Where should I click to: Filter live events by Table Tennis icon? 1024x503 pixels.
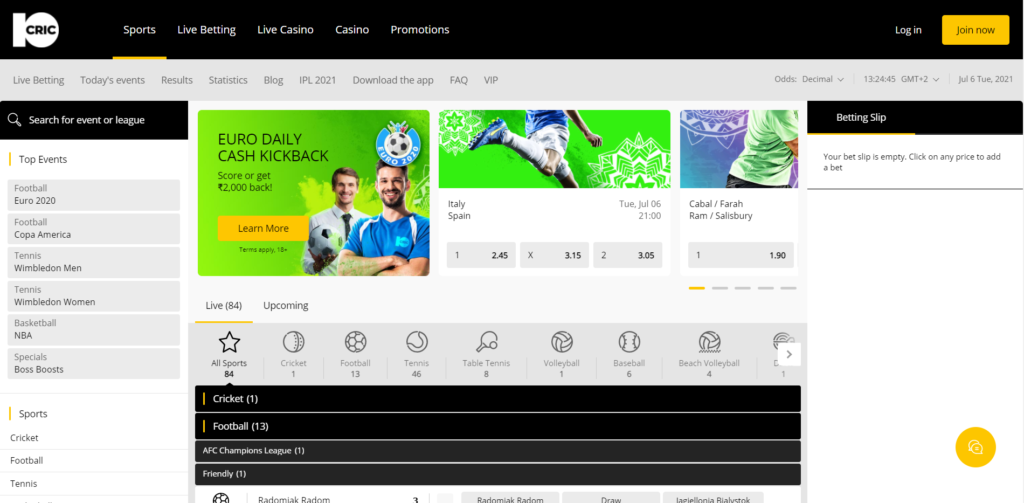tap(486, 342)
